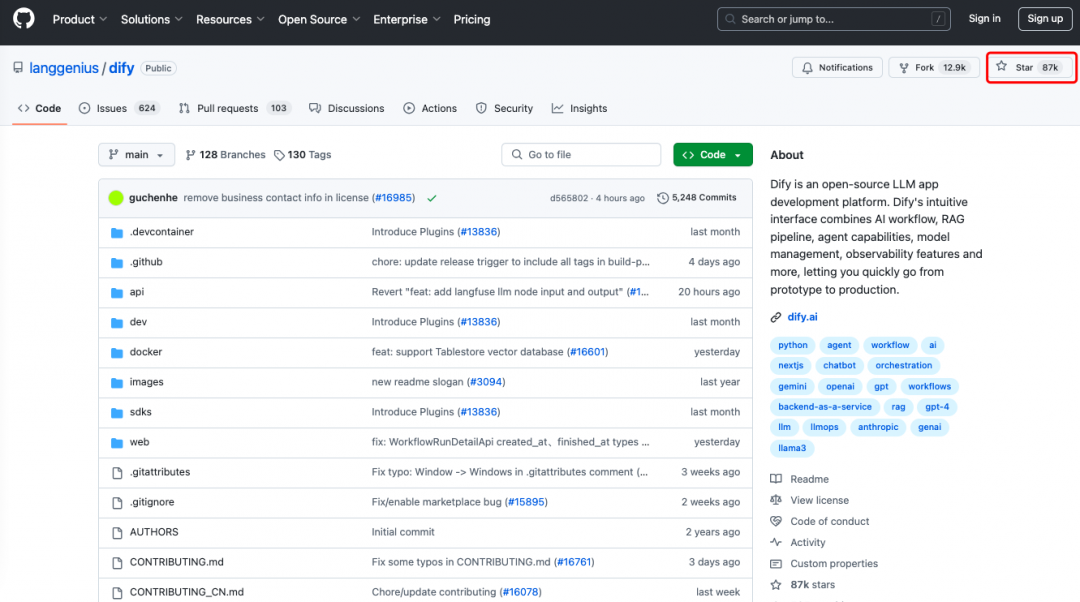Open the dify repository name link
The height and width of the screenshot is (602, 1080).
(121, 68)
